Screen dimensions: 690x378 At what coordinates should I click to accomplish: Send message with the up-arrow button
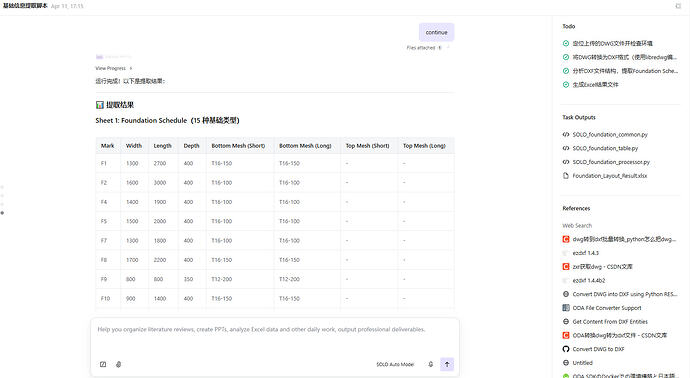[x=447, y=364]
